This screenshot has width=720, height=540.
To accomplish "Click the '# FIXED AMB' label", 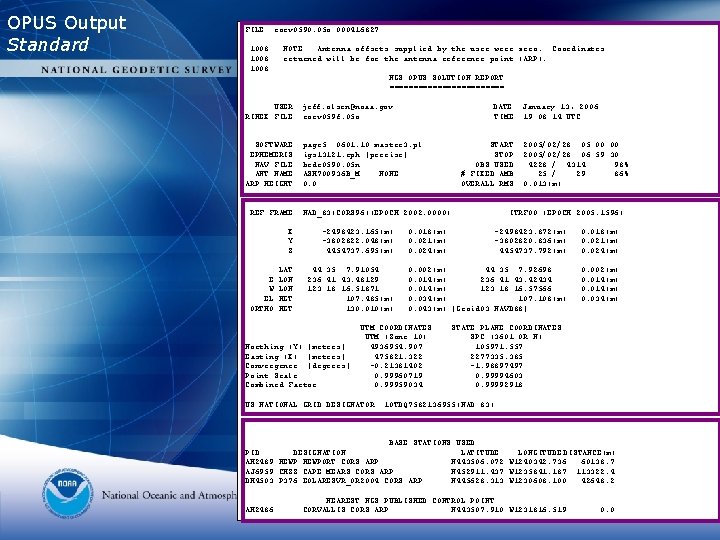I will [x=487, y=174].
